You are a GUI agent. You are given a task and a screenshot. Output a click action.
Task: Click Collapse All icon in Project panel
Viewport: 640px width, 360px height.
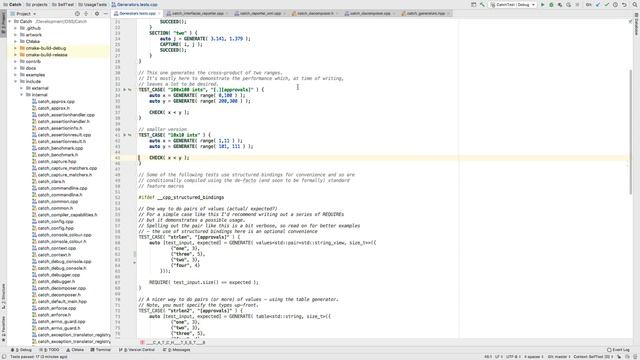(86, 13)
